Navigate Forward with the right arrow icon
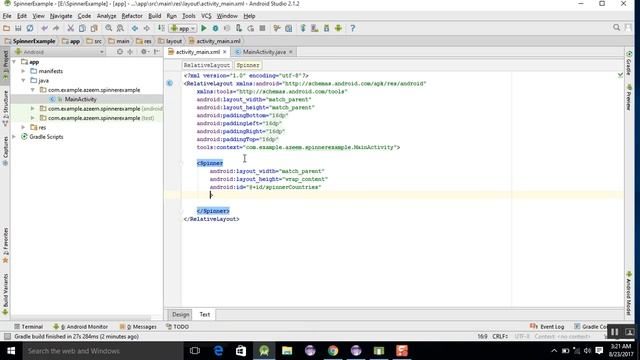Viewport: 640px width, 360px height. [147, 28]
